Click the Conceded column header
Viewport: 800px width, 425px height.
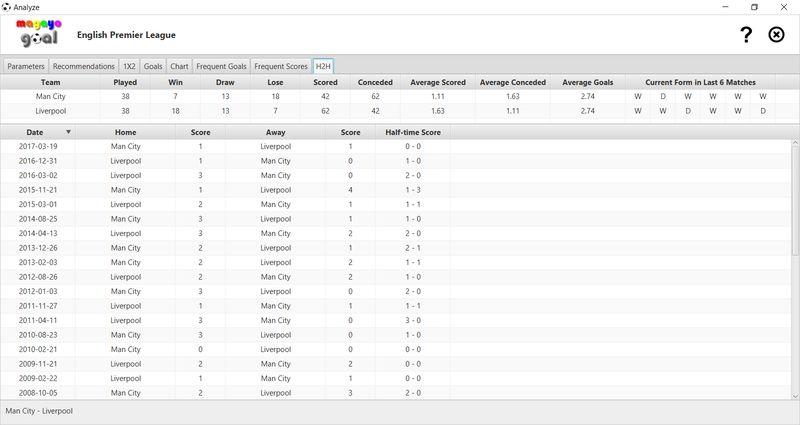(375, 82)
